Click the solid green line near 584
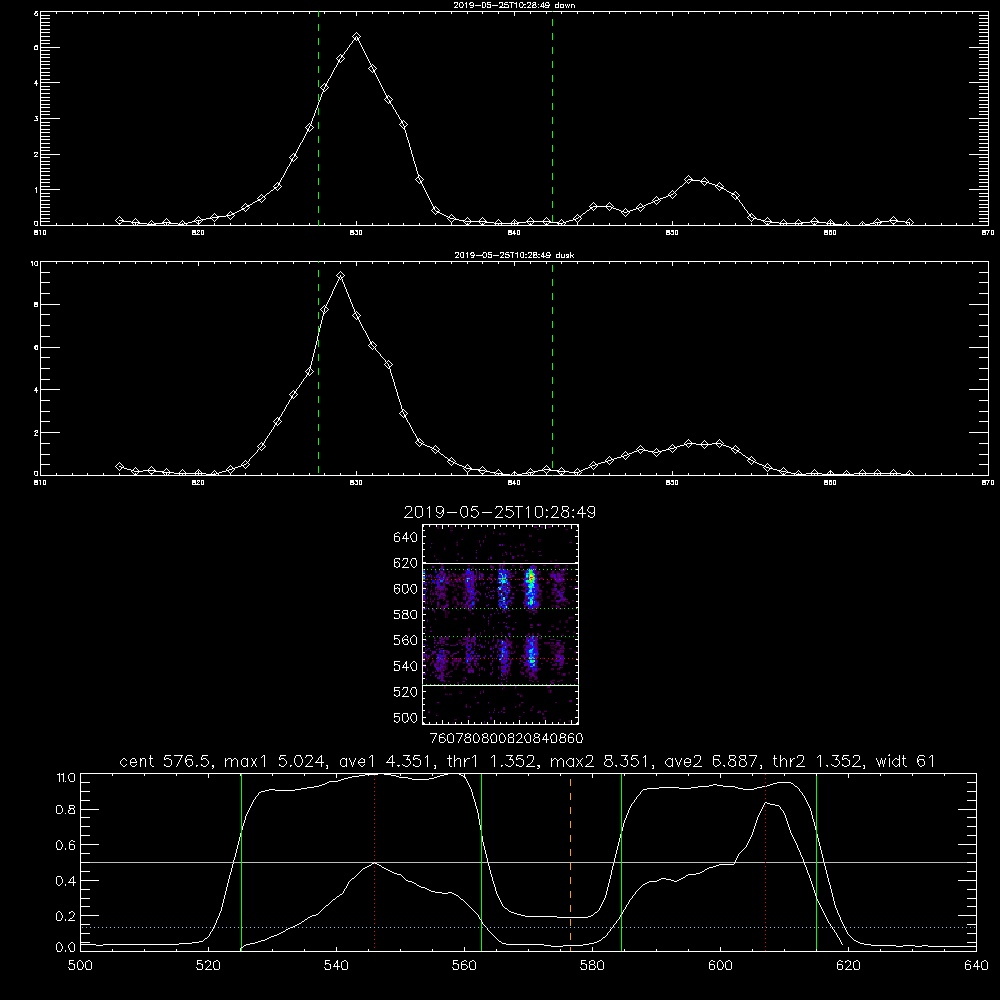Viewport: 1000px width, 1000px height. pyautogui.click(x=621, y=861)
